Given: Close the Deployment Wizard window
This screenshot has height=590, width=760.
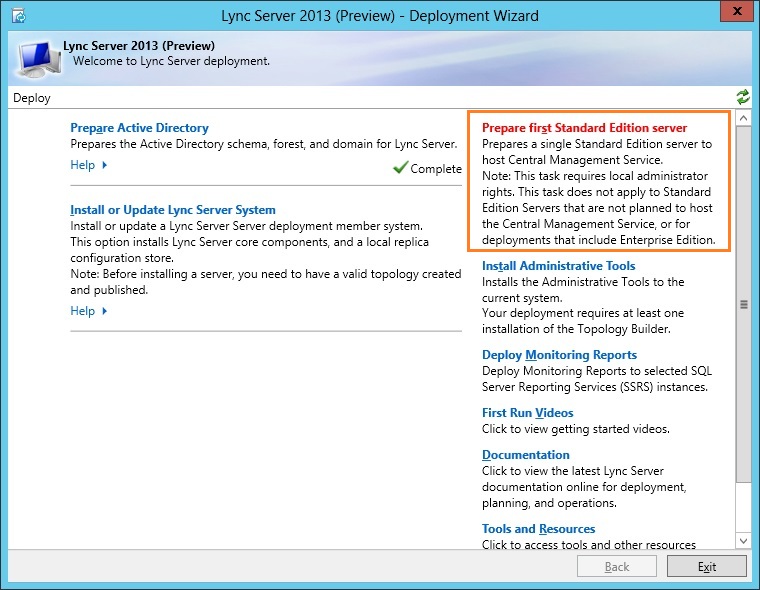Looking at the screenshot, I should pyautogui.click(x=737, y=11).
